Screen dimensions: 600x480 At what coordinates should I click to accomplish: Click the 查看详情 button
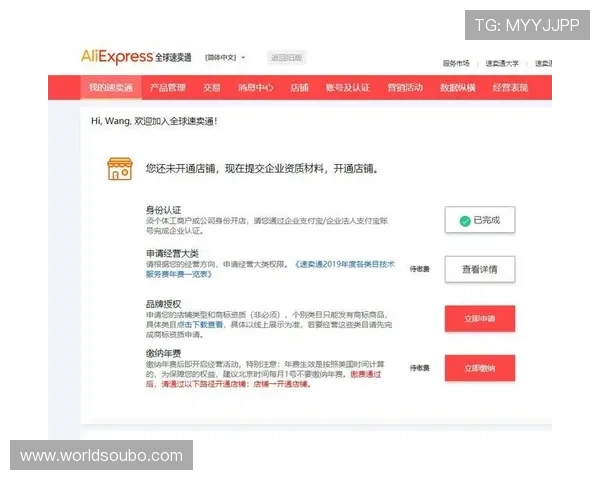click(480, 269)
